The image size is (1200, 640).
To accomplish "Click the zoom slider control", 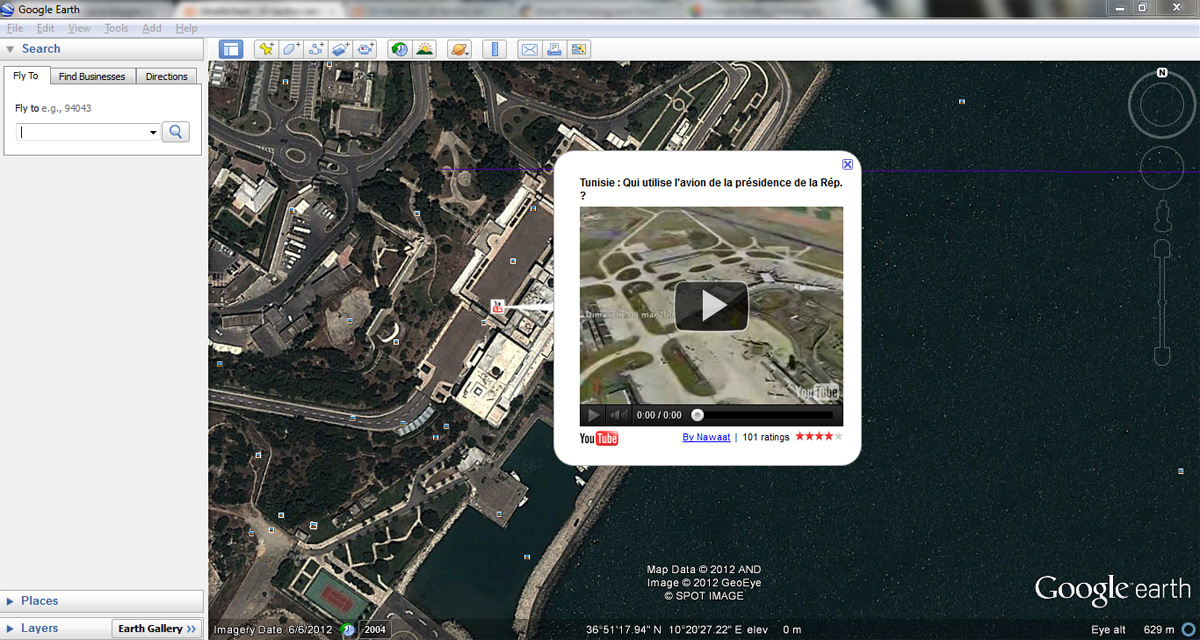I will point(1162,302).
